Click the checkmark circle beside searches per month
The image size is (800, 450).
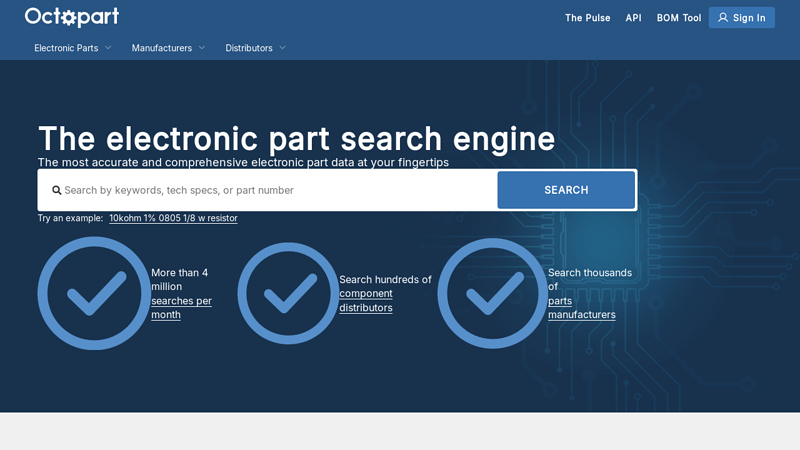click(94, 293)
